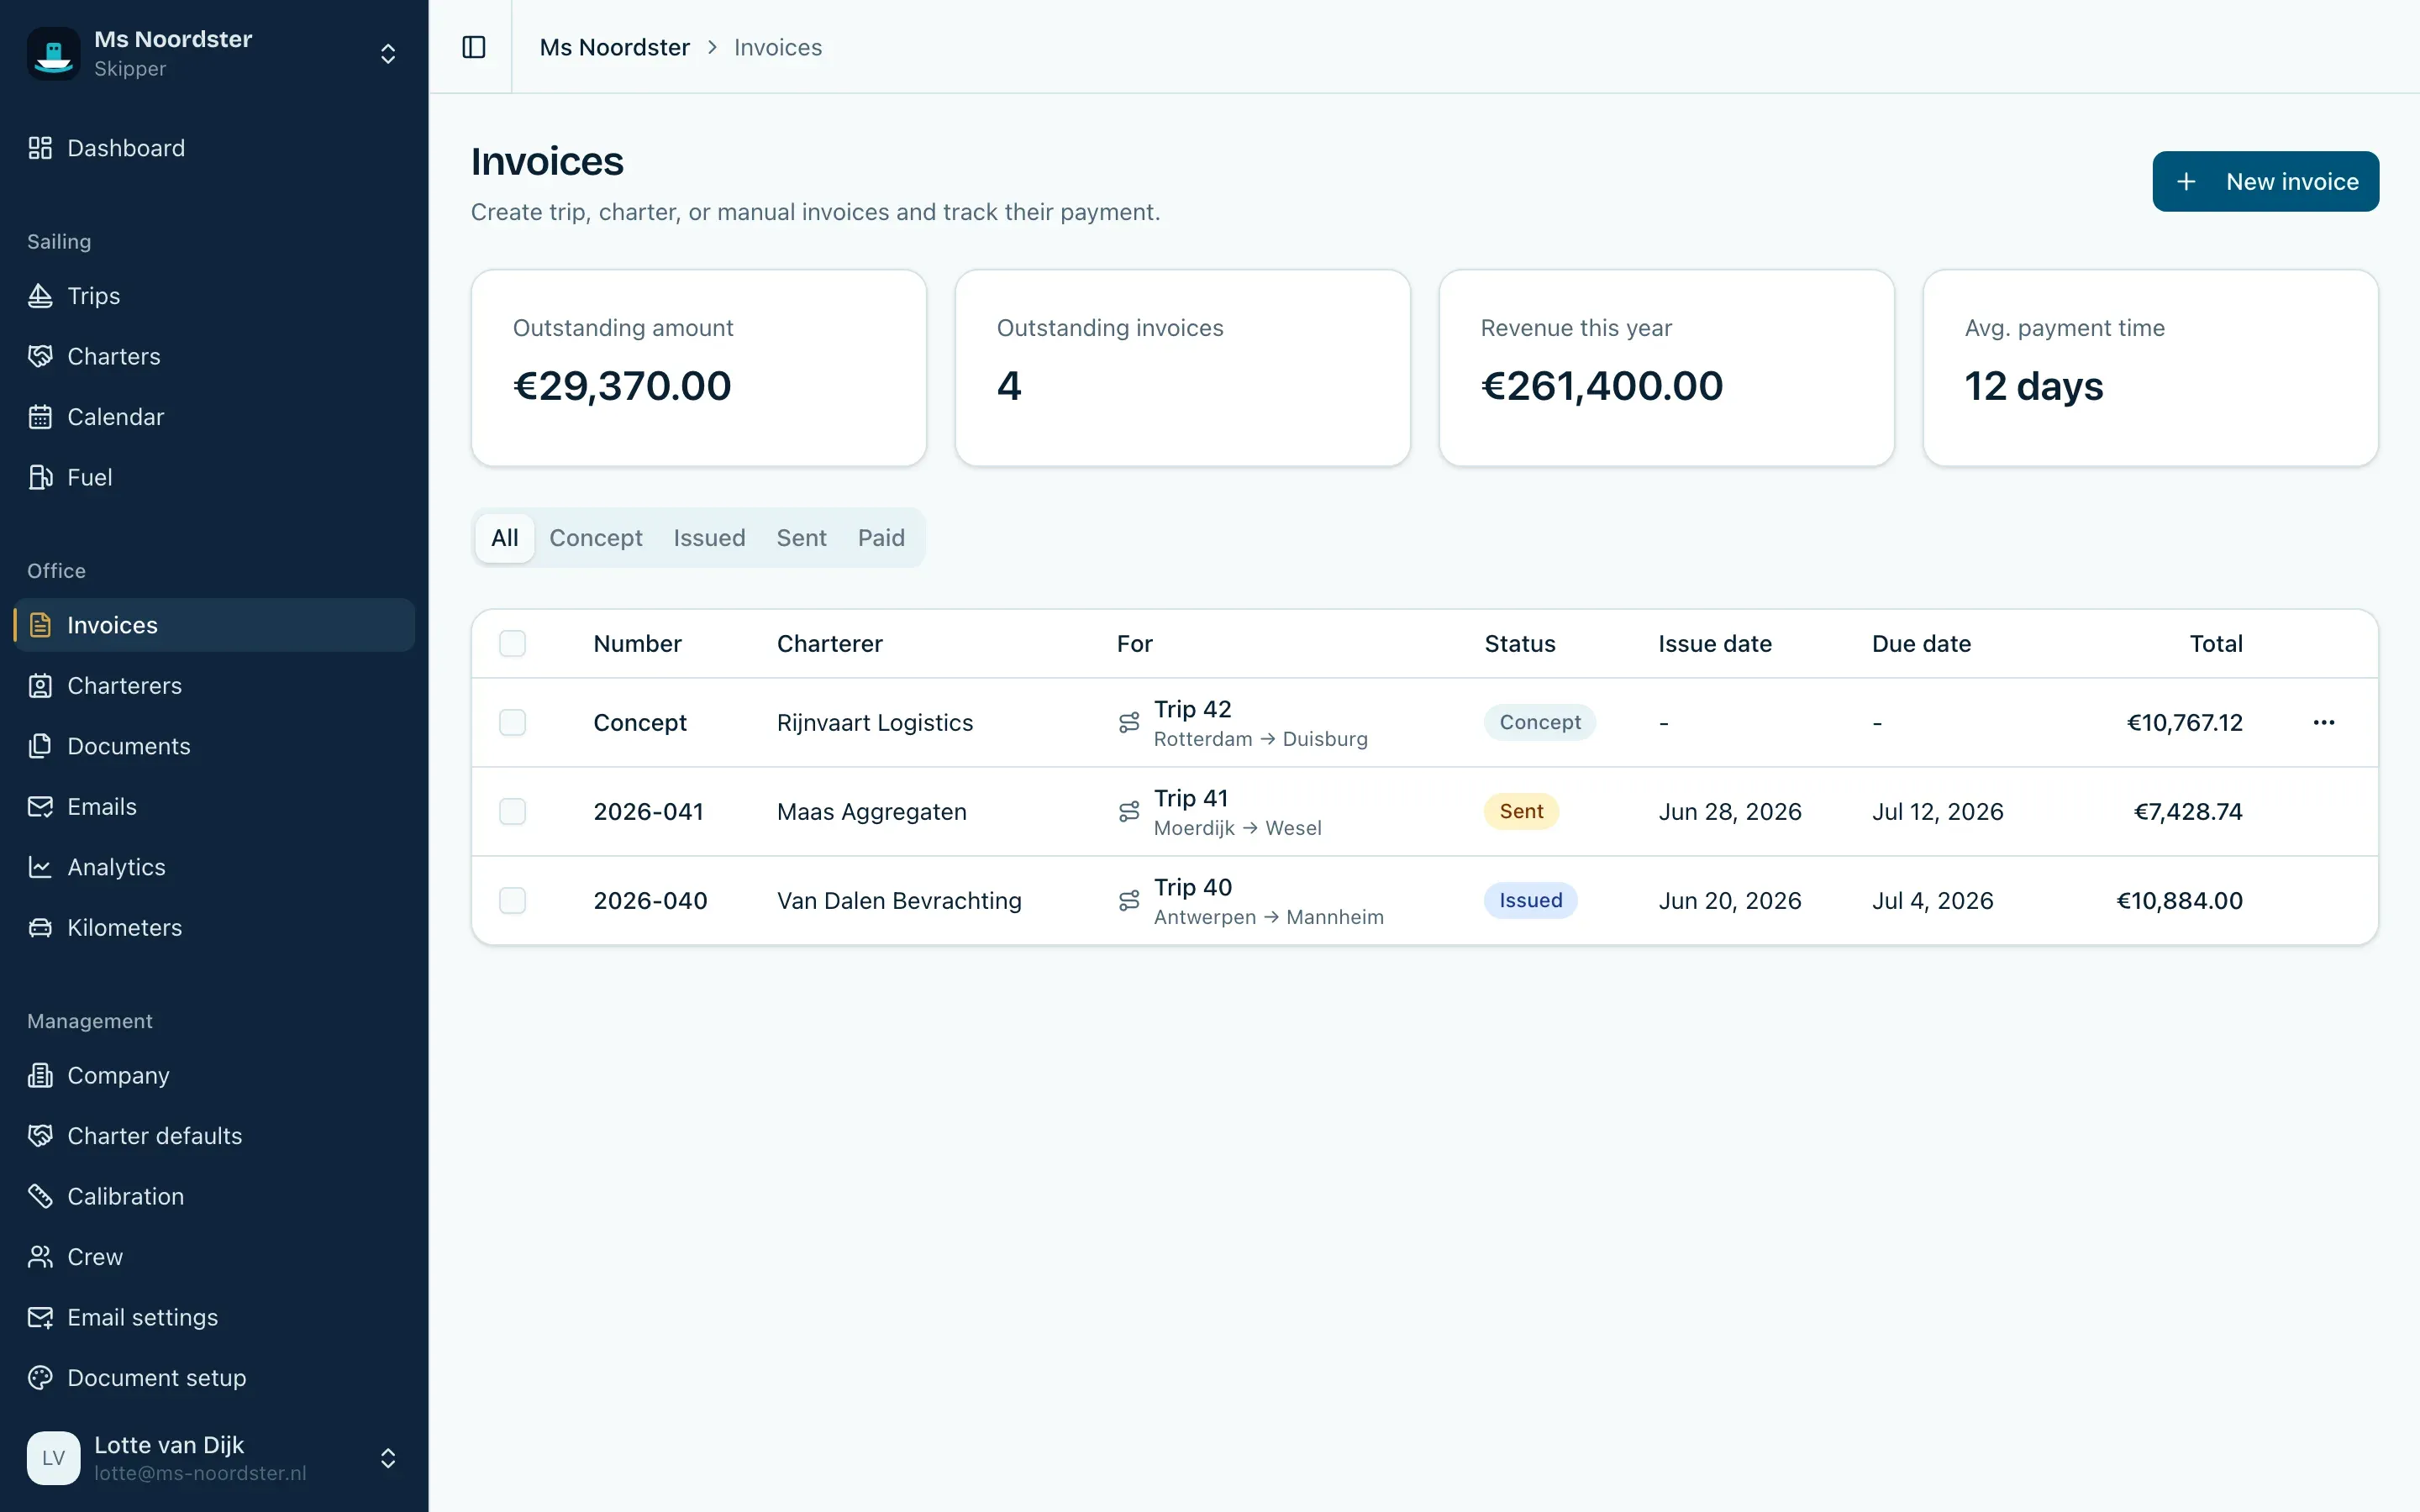Switch to the Concept tab
Viewport: 2420px width, 1512px height.
pyautogui.click(x=596, y=538)
